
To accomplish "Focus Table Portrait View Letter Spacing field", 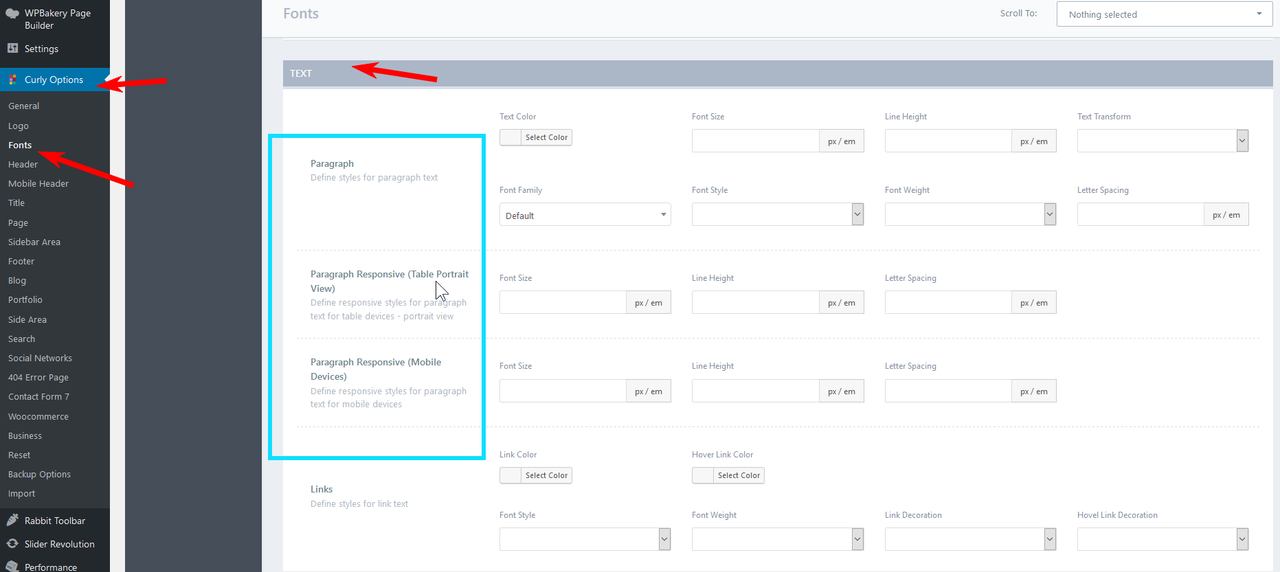I will click(949, 302).
